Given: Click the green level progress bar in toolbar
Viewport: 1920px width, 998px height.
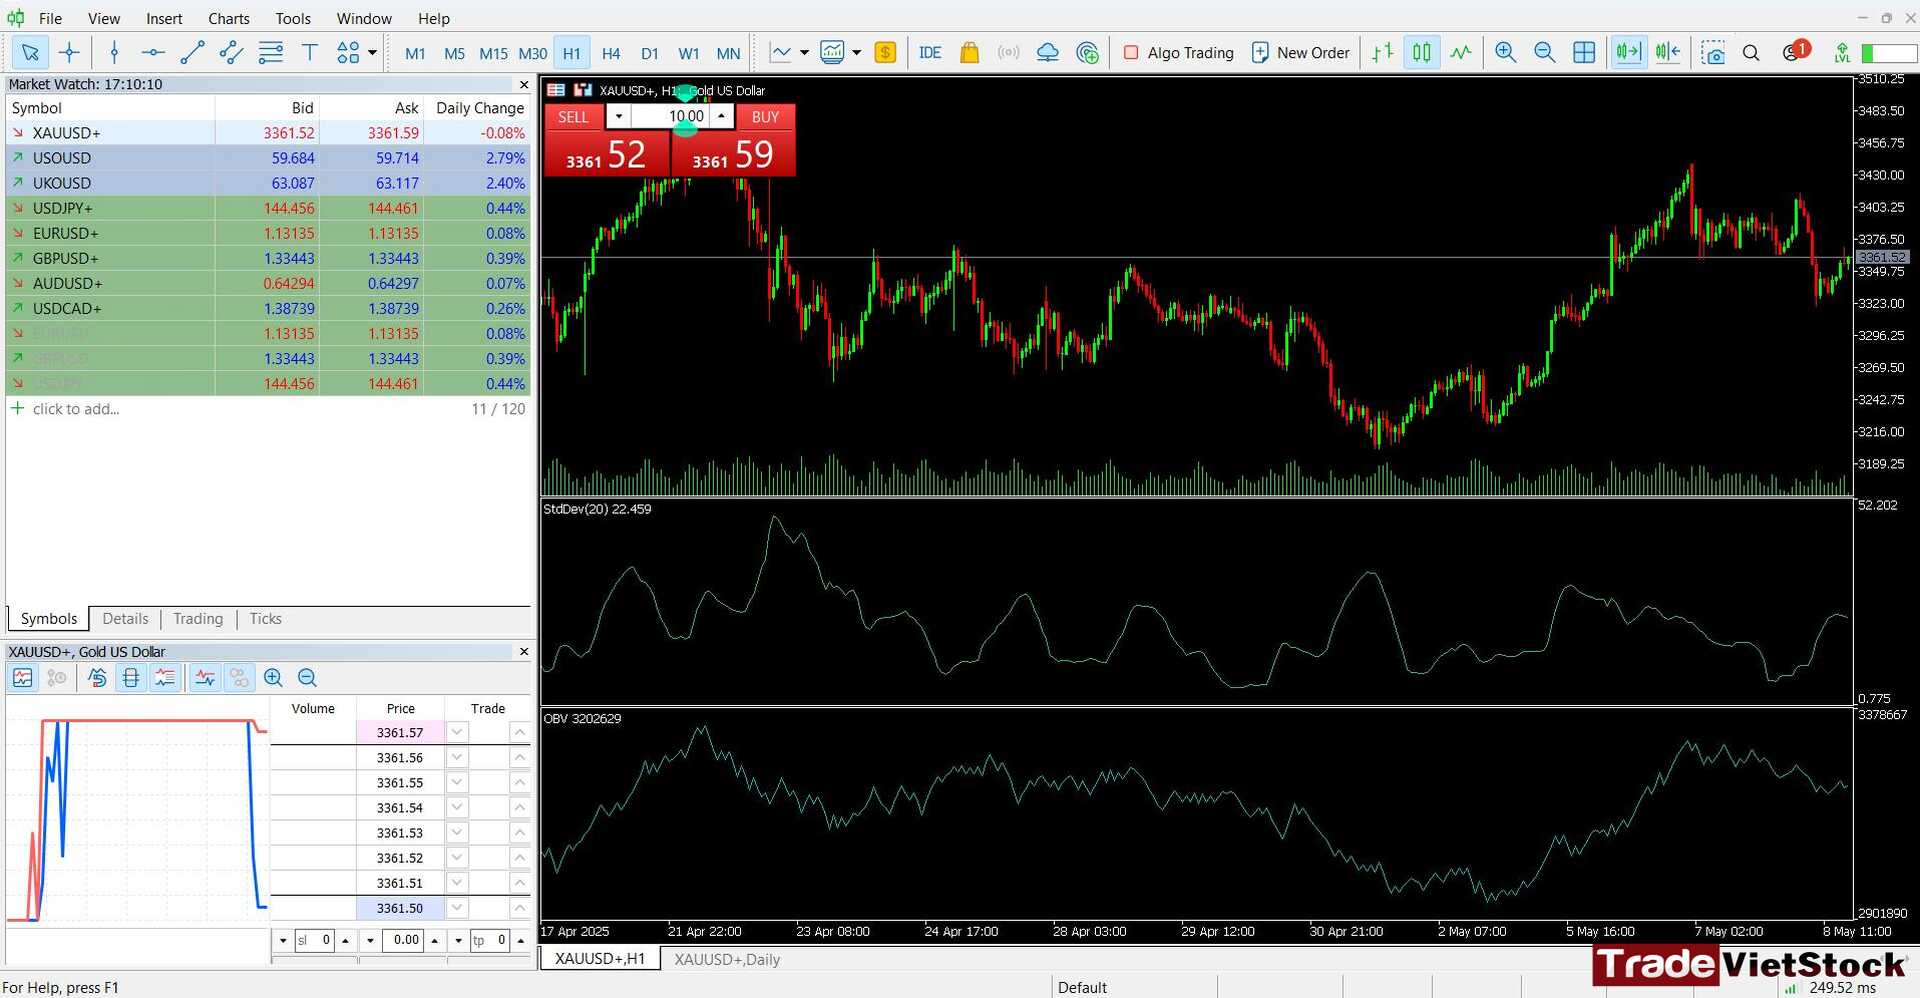Looking at the screenshot, I should pyautogui.click(x=1888, y=53).
